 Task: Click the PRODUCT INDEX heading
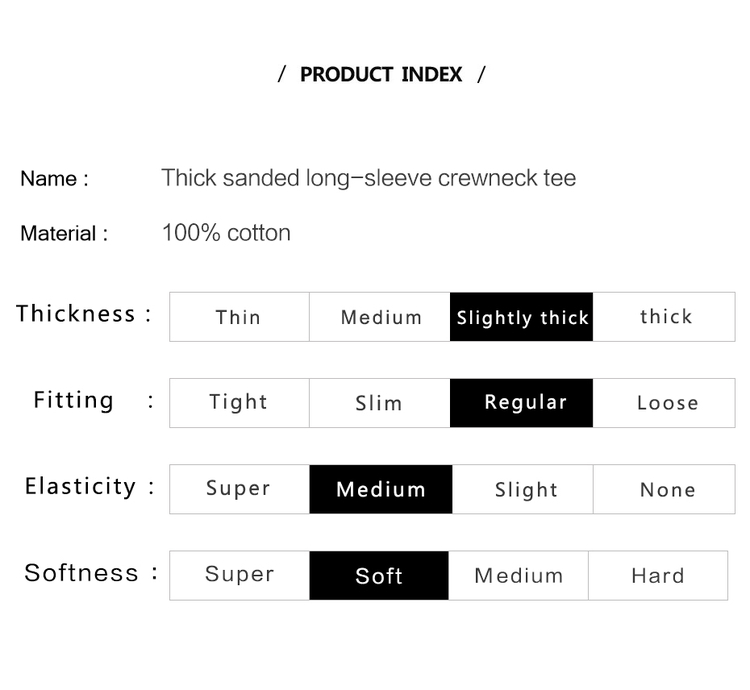coord(381,75)
